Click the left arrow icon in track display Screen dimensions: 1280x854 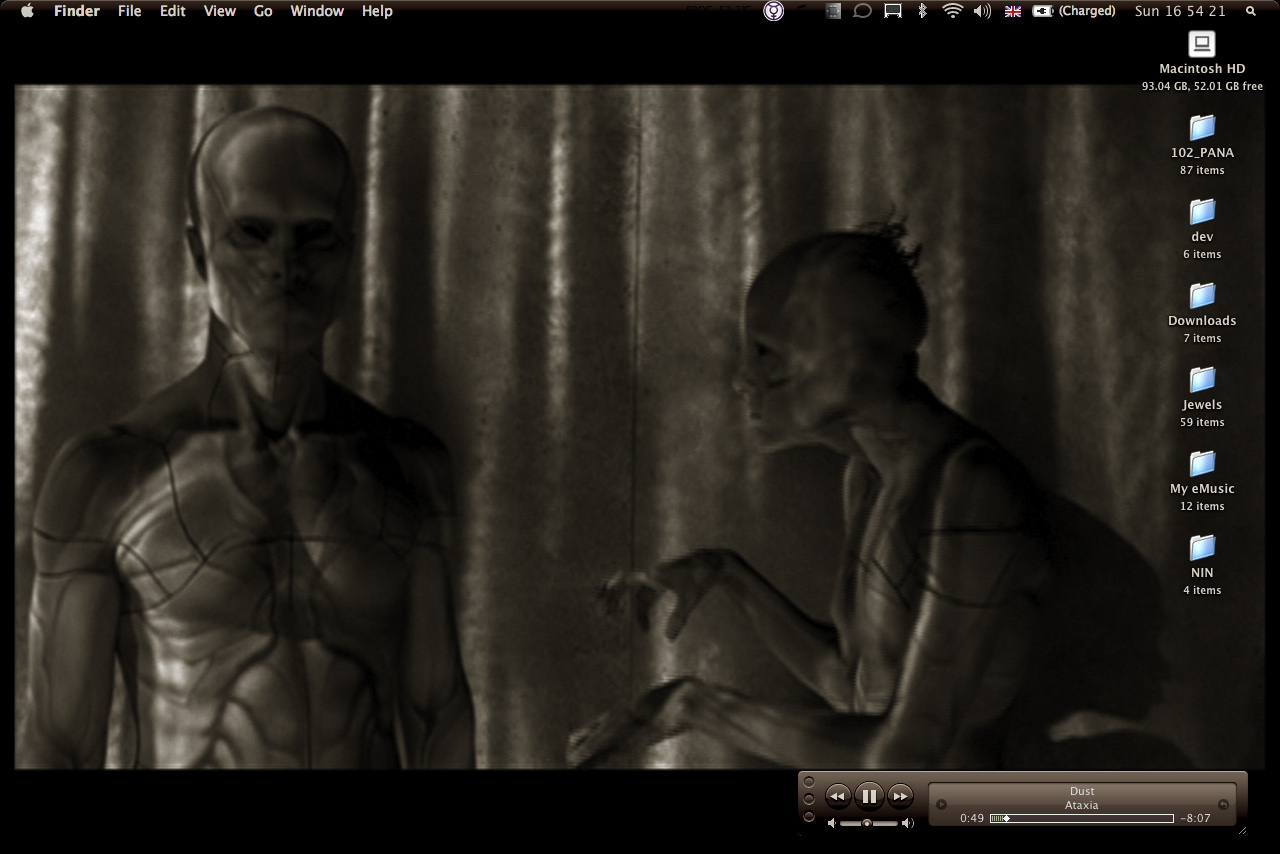tap(941, 804)
